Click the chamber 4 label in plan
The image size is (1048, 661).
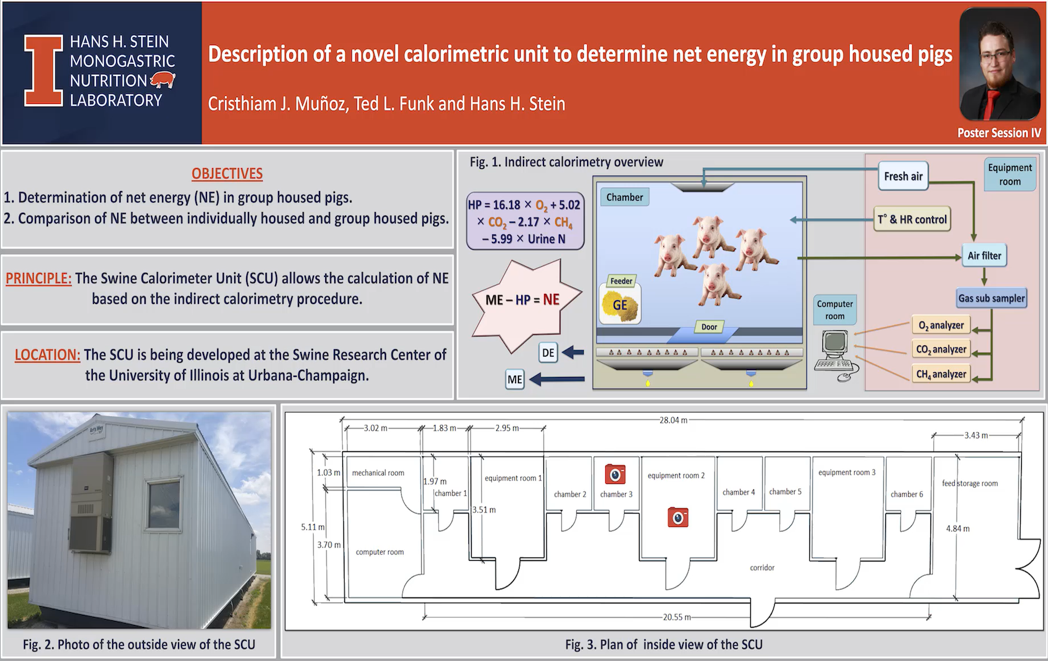pos(739,492)
